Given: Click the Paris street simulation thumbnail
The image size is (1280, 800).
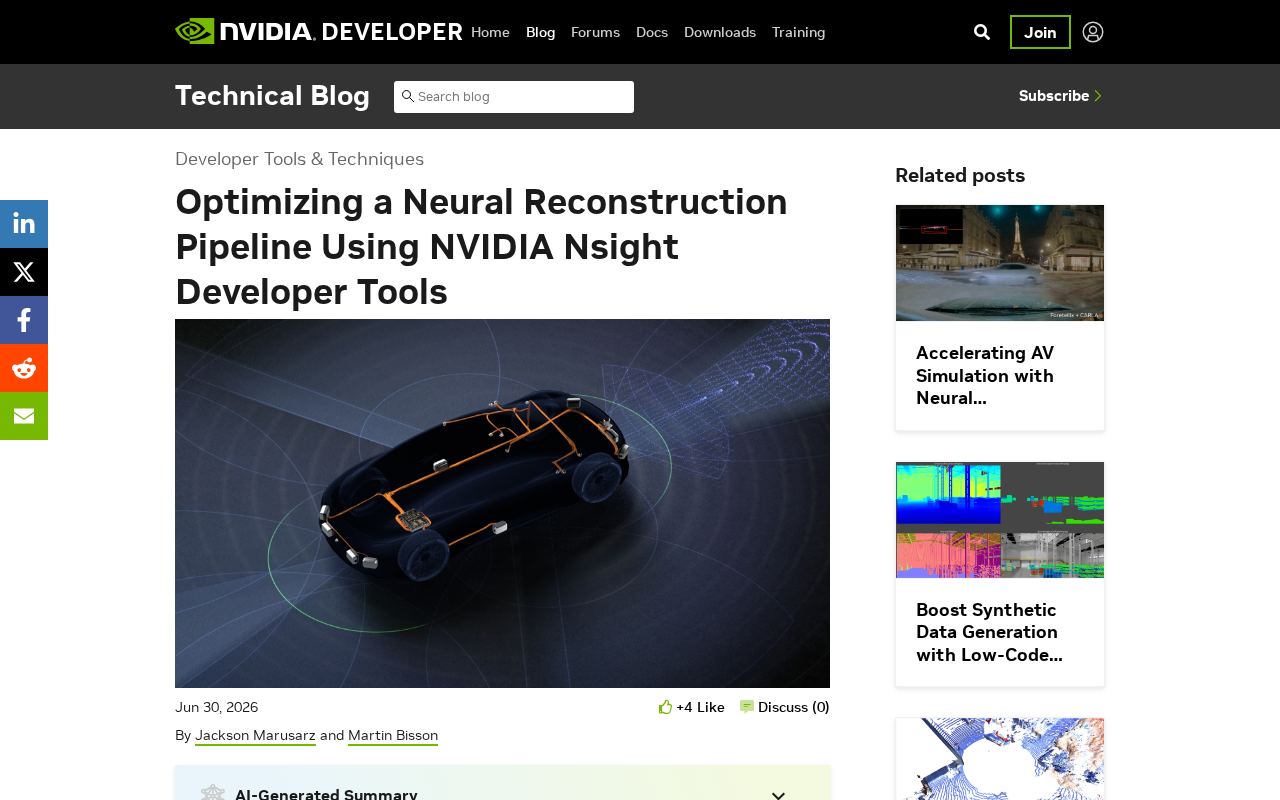Looking at the screenshot, I should [x=1000, y=263].
